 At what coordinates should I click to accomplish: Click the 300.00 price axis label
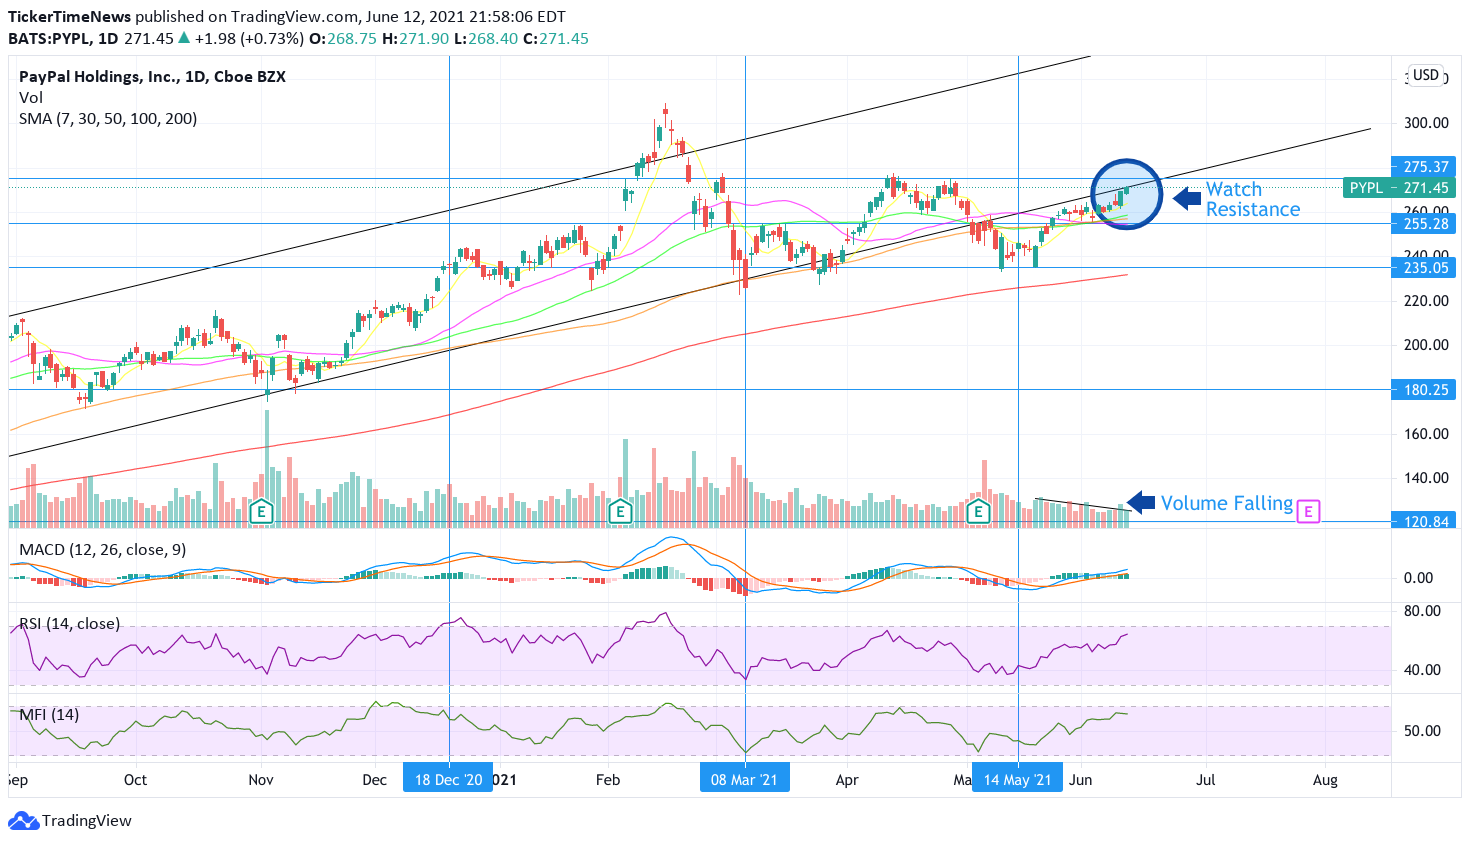pyautogui.click(x=1426, y=123)
